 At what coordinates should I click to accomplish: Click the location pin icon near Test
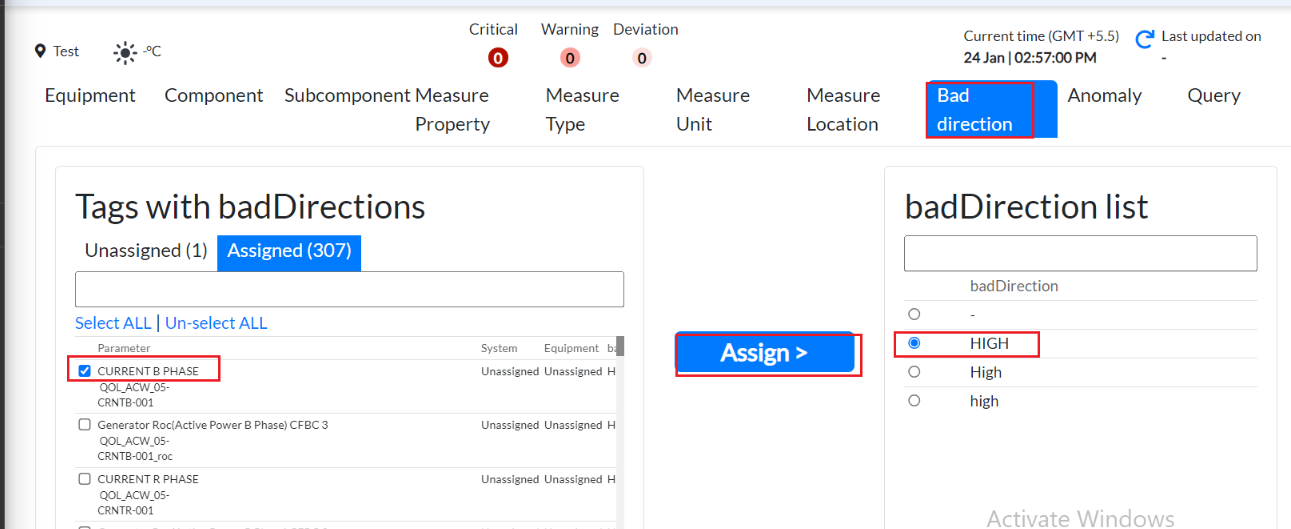[40, 51]
